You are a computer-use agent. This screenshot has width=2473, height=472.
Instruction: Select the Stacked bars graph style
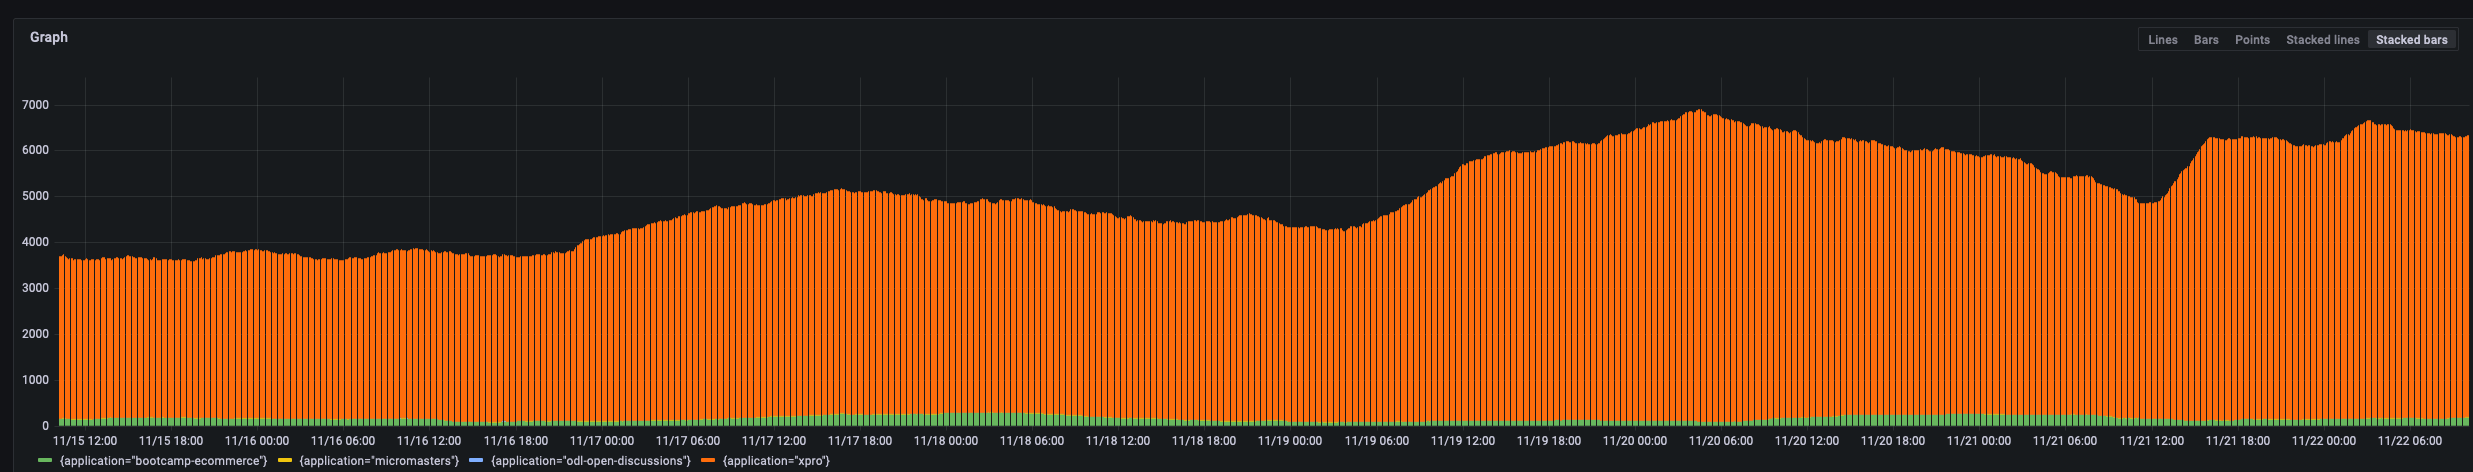pos(2411,40)
